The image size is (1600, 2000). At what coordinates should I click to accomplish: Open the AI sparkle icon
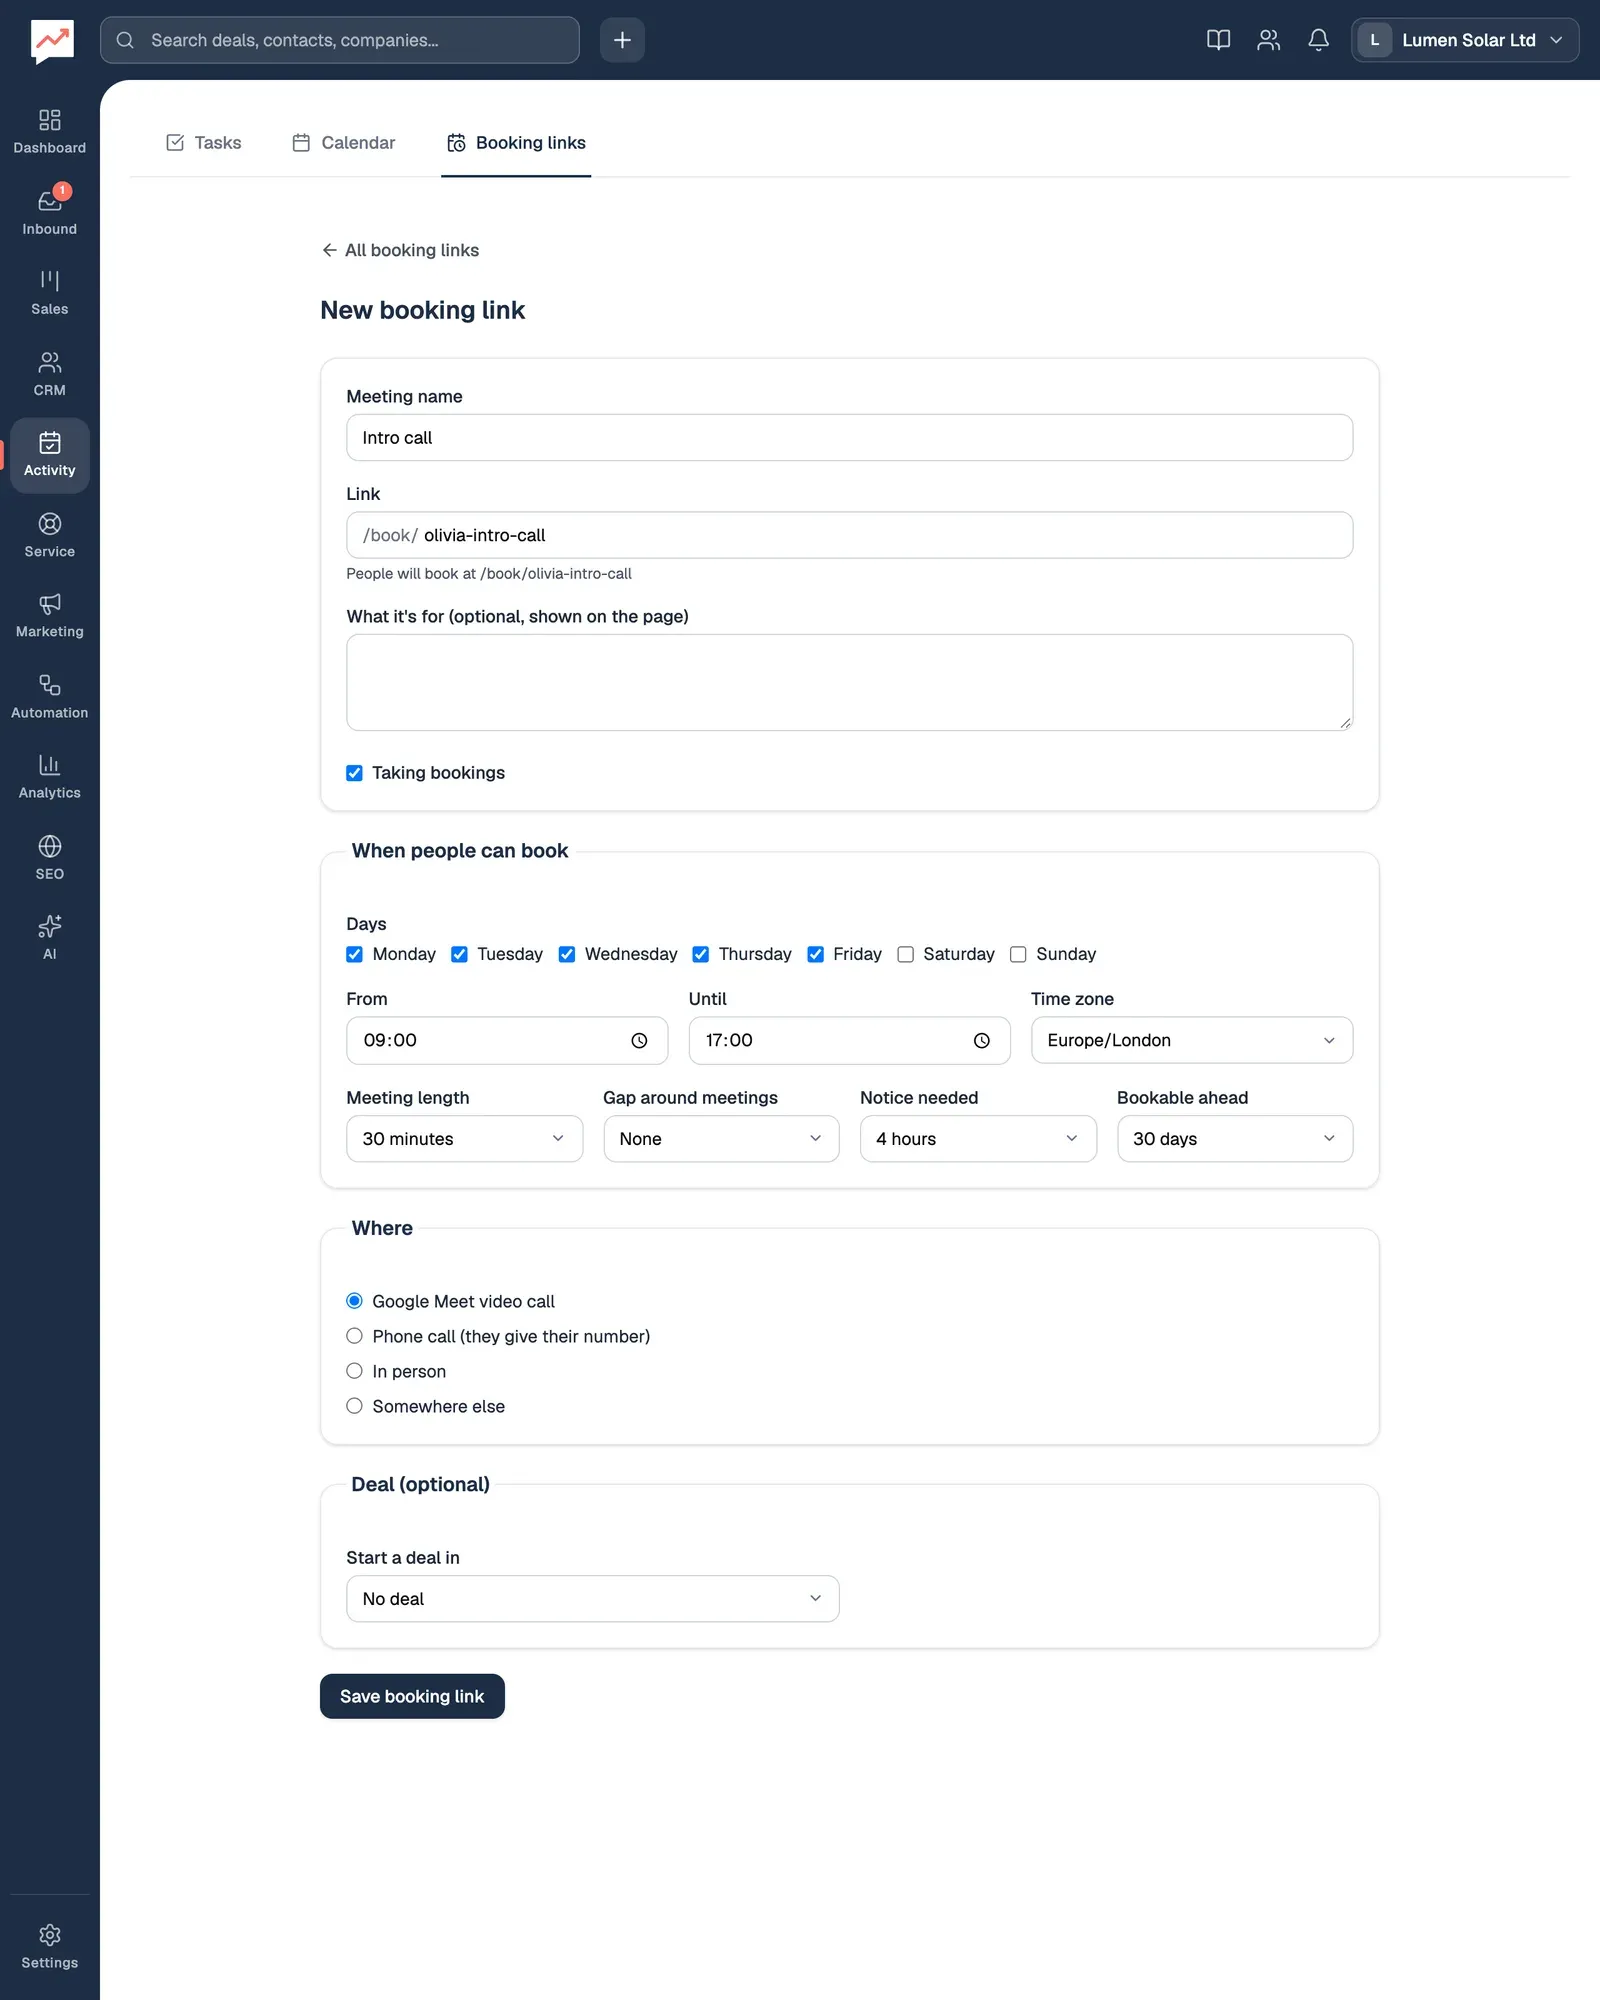coord(49,938)
